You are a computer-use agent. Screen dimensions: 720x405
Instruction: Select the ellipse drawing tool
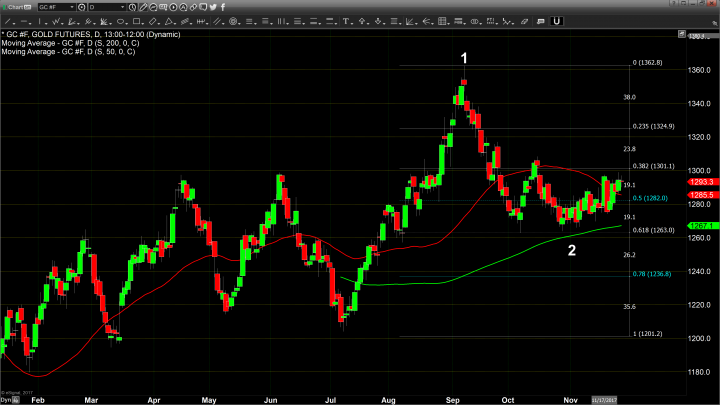click(x=120, y=22)
